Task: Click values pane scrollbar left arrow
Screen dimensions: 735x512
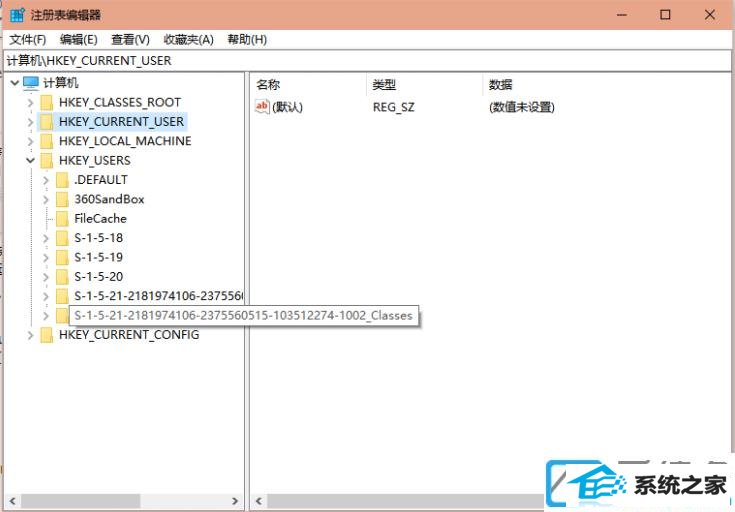Action: point(258,501)
